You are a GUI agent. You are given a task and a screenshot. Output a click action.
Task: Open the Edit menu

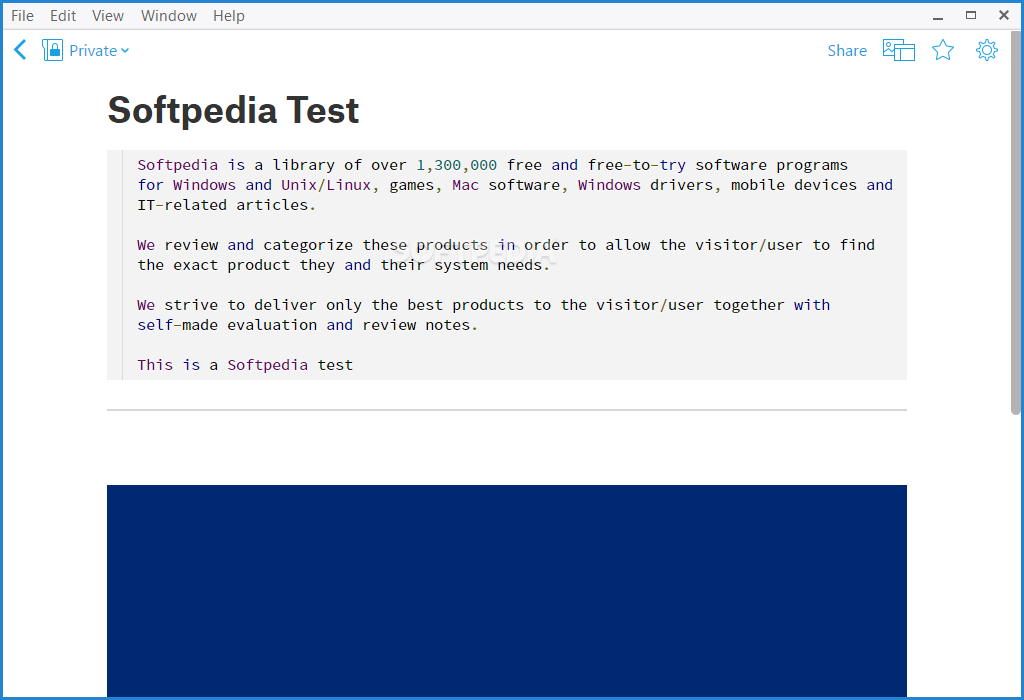click(63, 16)
